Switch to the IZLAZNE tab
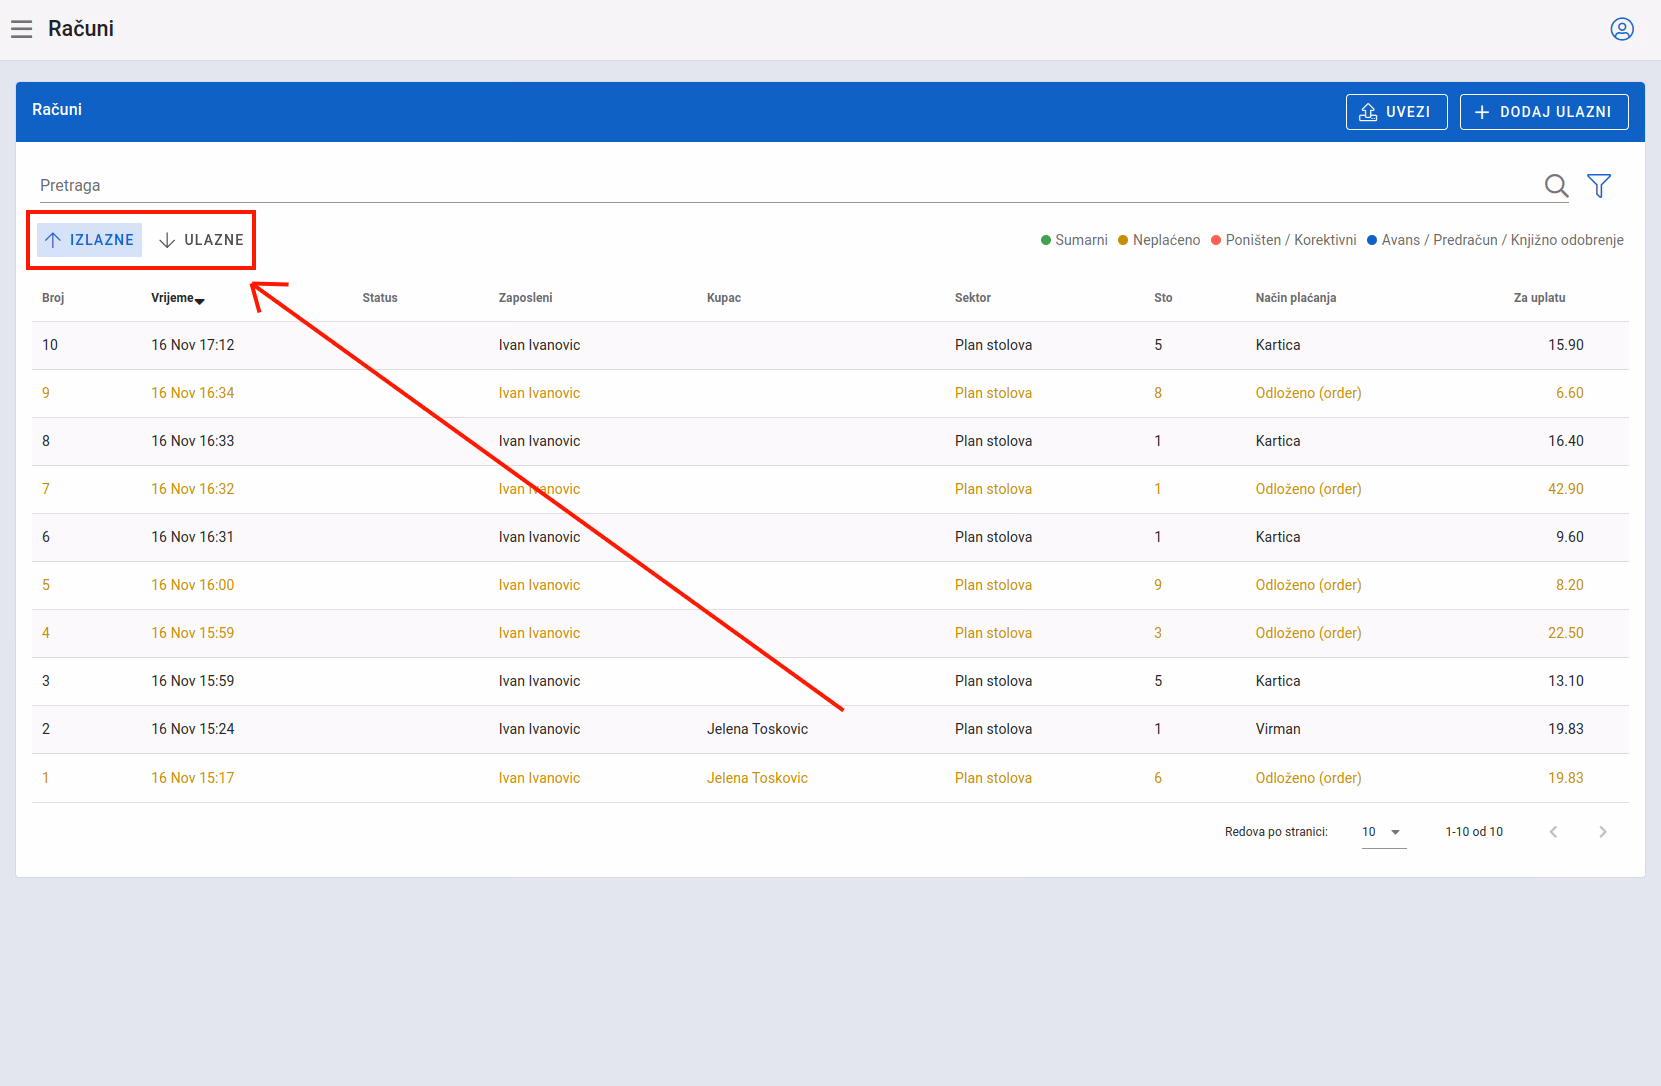The height and width of the screenshot is (1086, 1661). tap(90, 240)
